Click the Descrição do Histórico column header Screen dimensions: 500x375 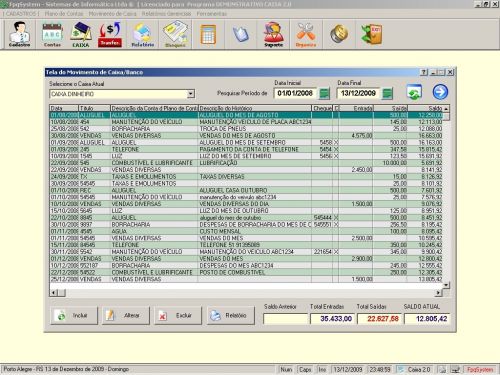click(255, 108)
